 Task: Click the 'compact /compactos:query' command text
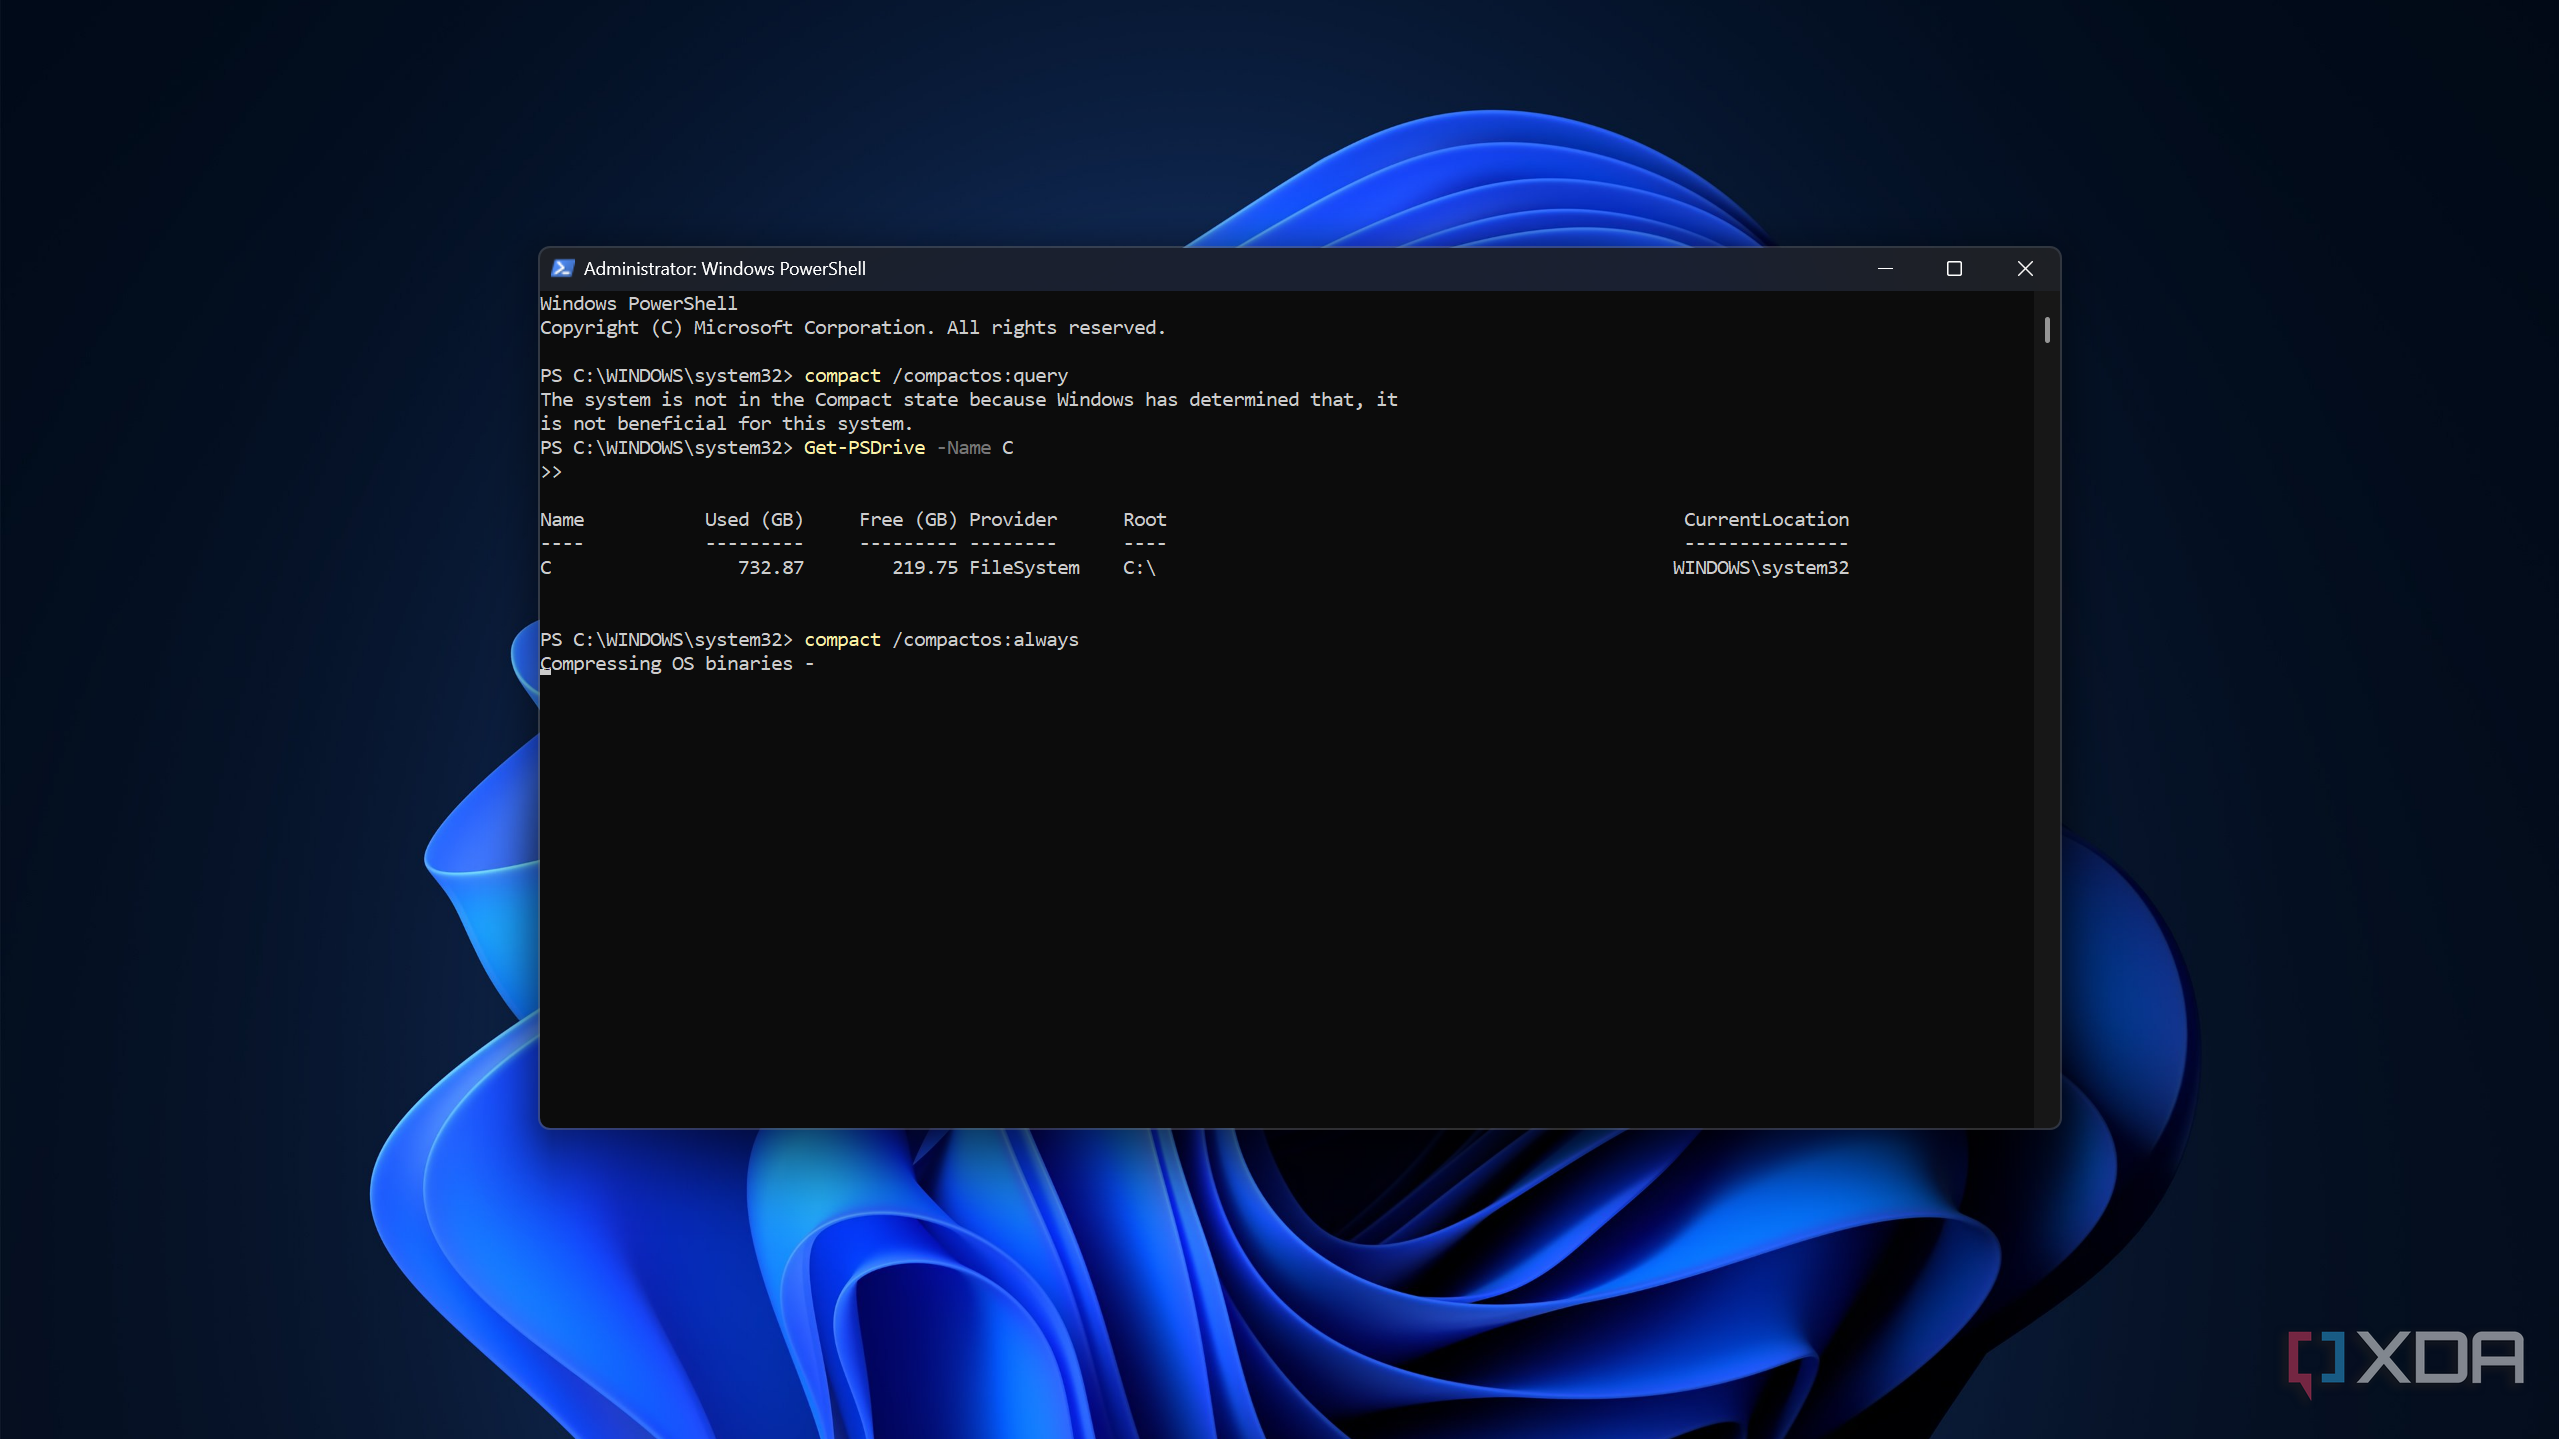click(936, 375)
